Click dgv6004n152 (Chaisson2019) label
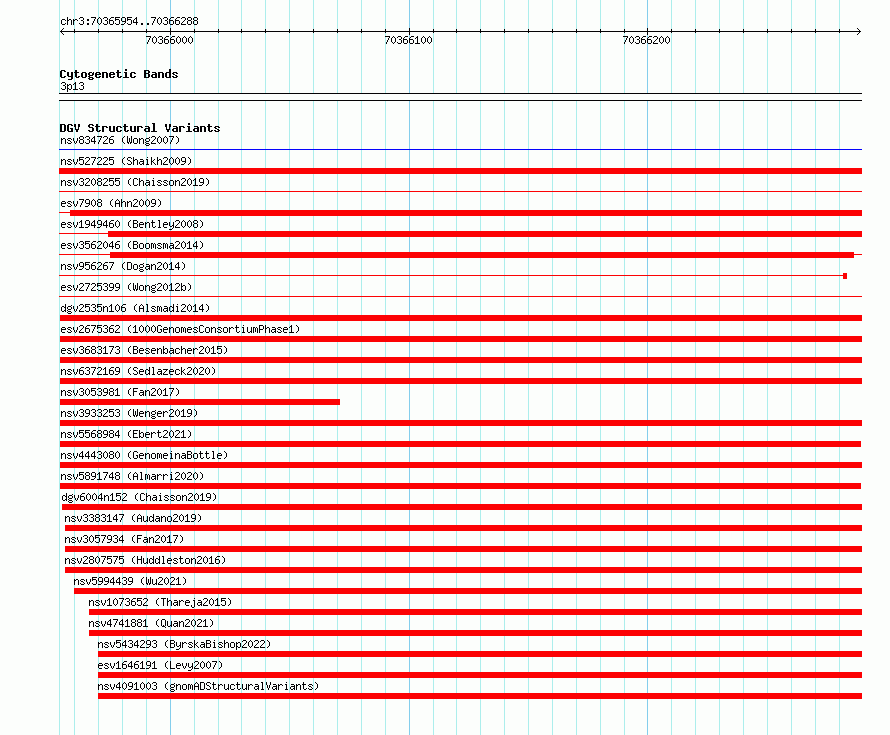Screen dimensions: 890x735 [x=139, y=497]
